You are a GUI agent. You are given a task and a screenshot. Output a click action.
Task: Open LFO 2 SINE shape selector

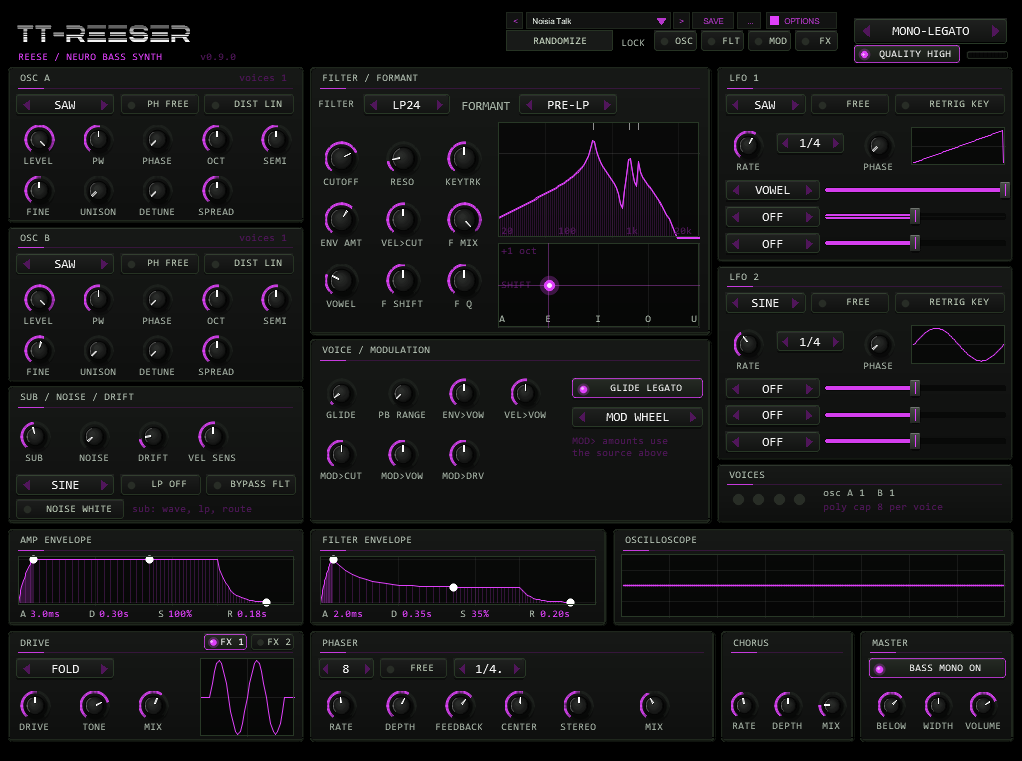click(x=765, y=303)
